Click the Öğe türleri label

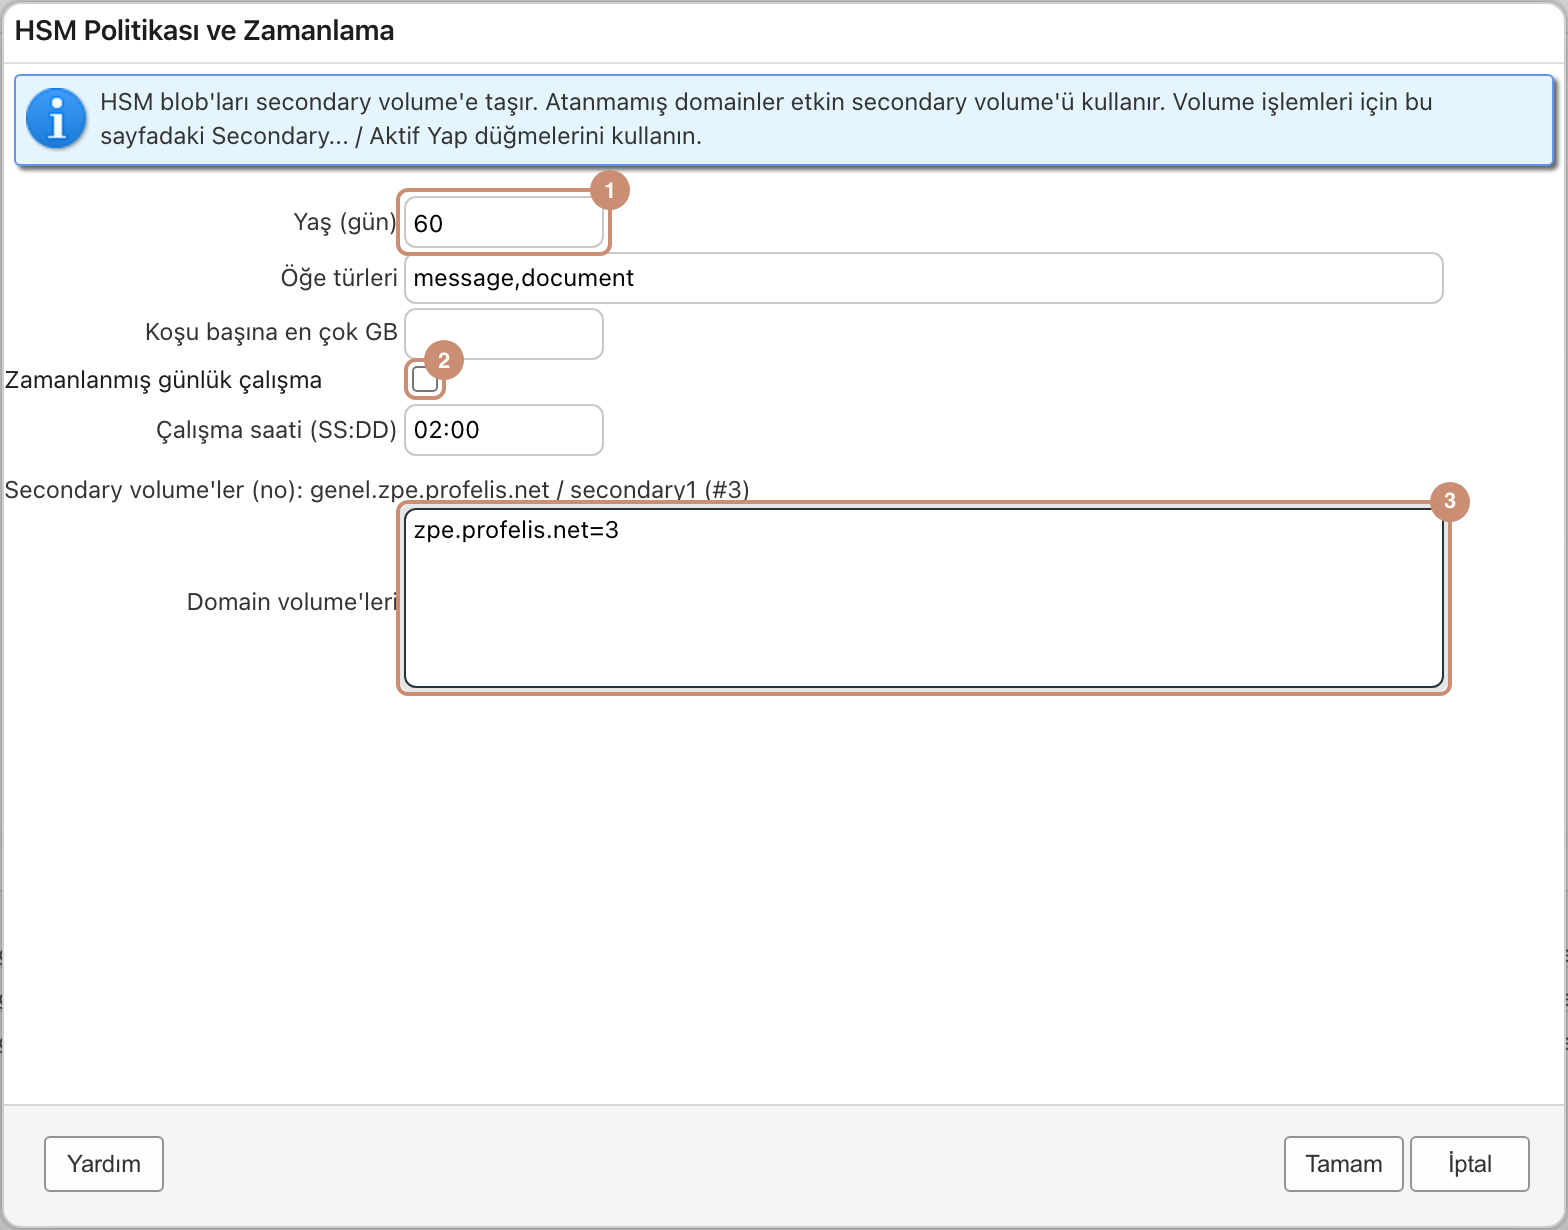coord(339,278)
